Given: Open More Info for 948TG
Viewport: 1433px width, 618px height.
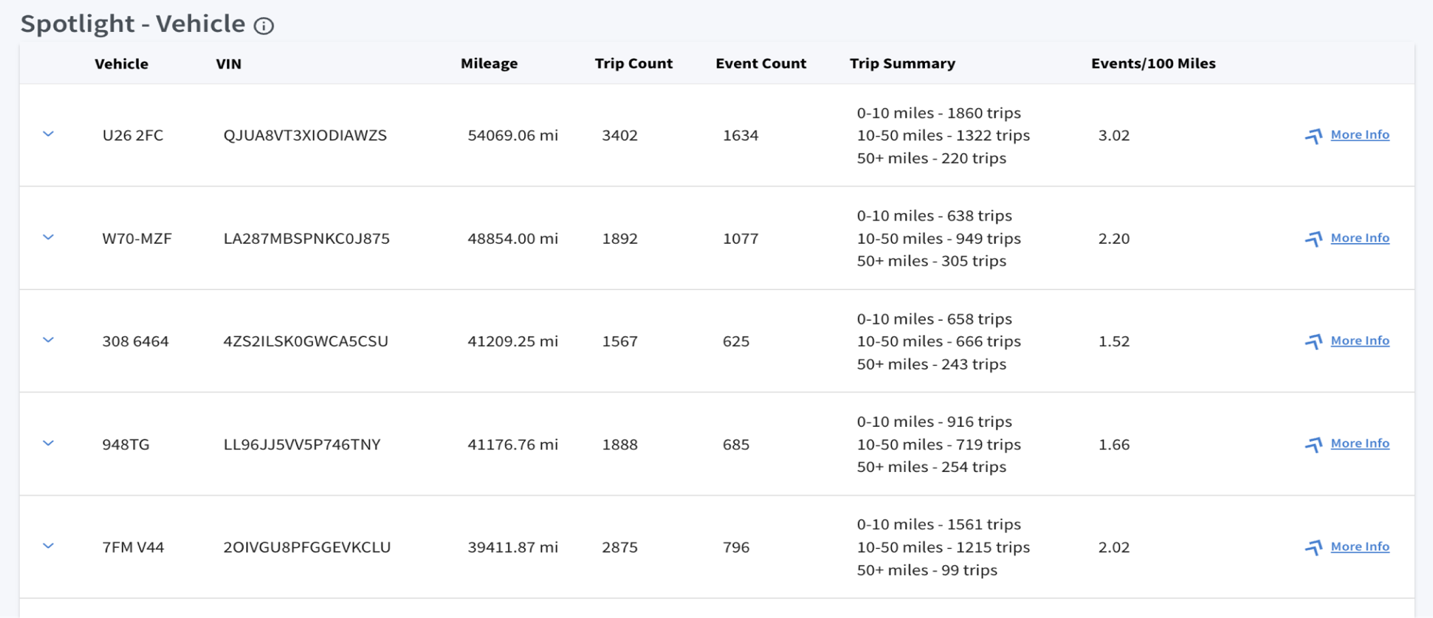Looking at the screenshot, I should tap(1360, 443).
